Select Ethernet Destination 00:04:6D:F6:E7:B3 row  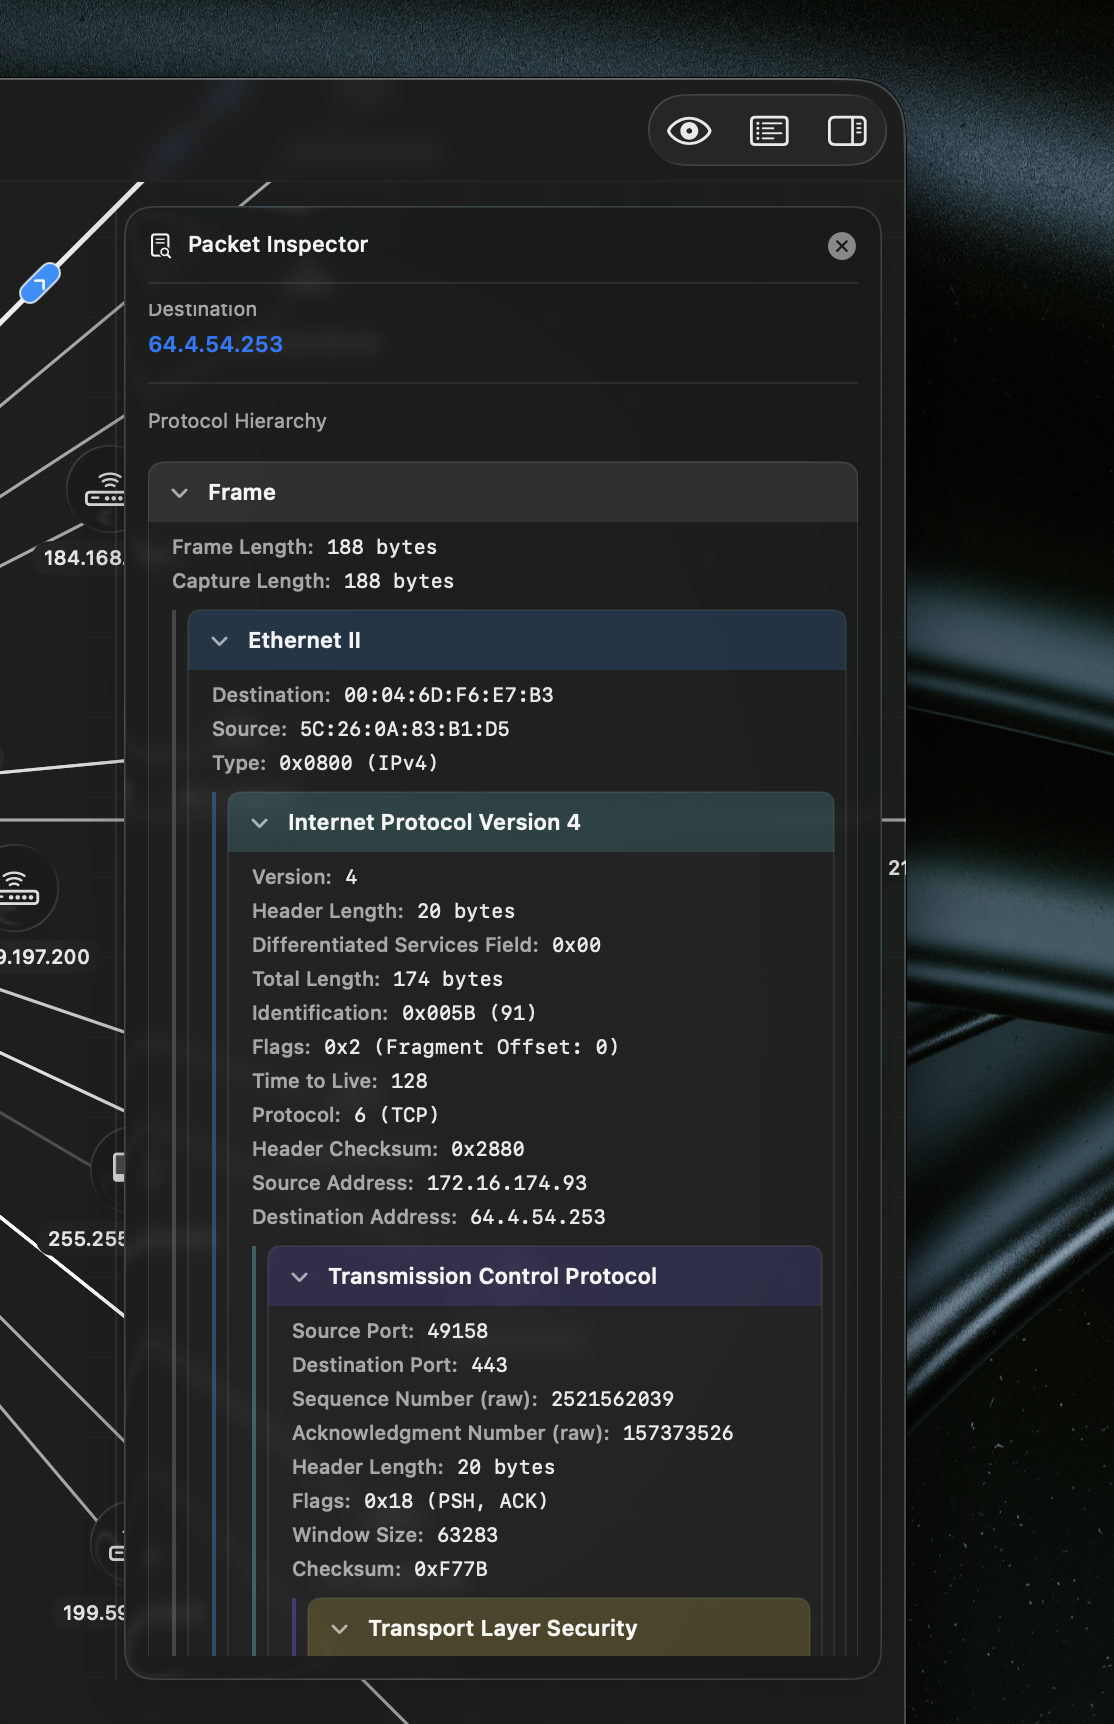tap(383, 695)
